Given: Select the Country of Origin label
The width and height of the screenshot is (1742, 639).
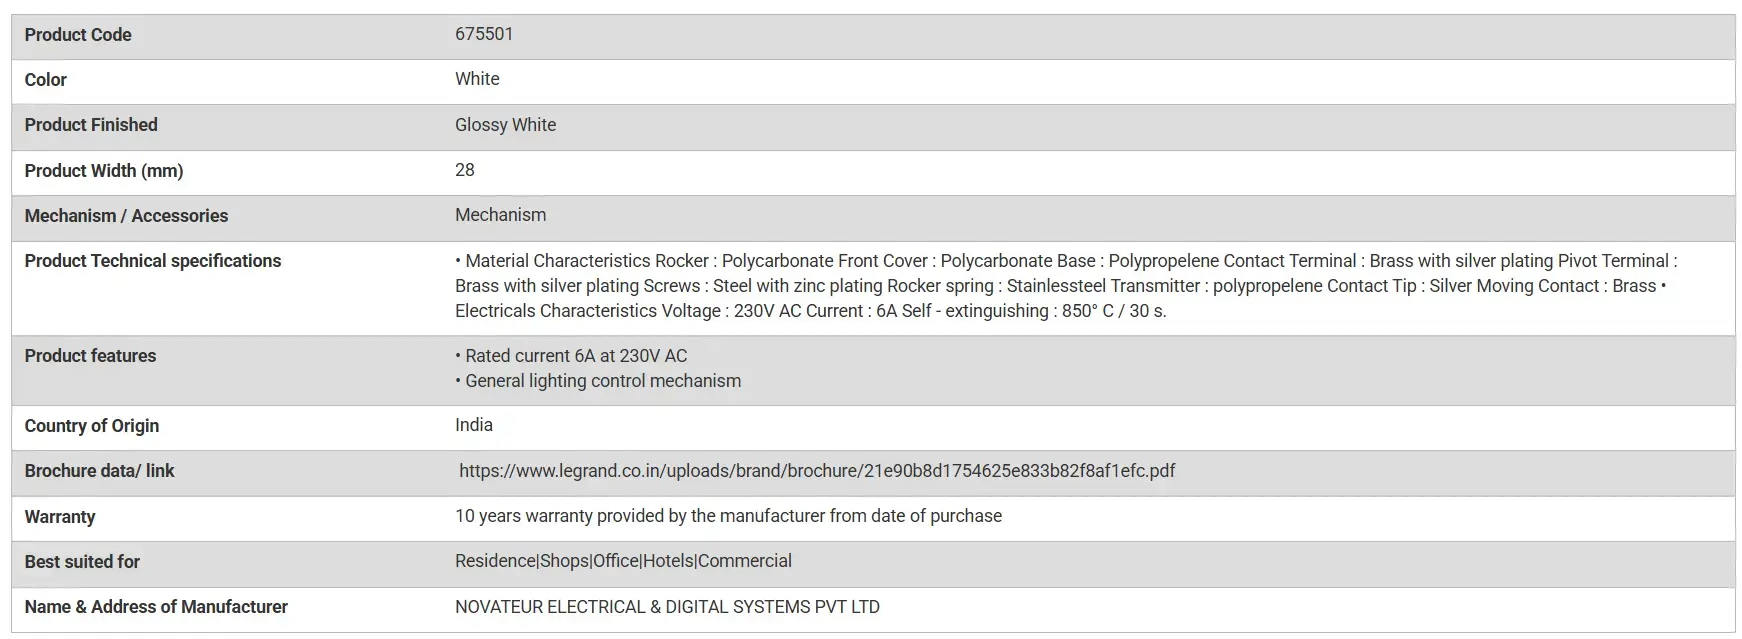Looking at the screenshot, I should click(92, 426).
